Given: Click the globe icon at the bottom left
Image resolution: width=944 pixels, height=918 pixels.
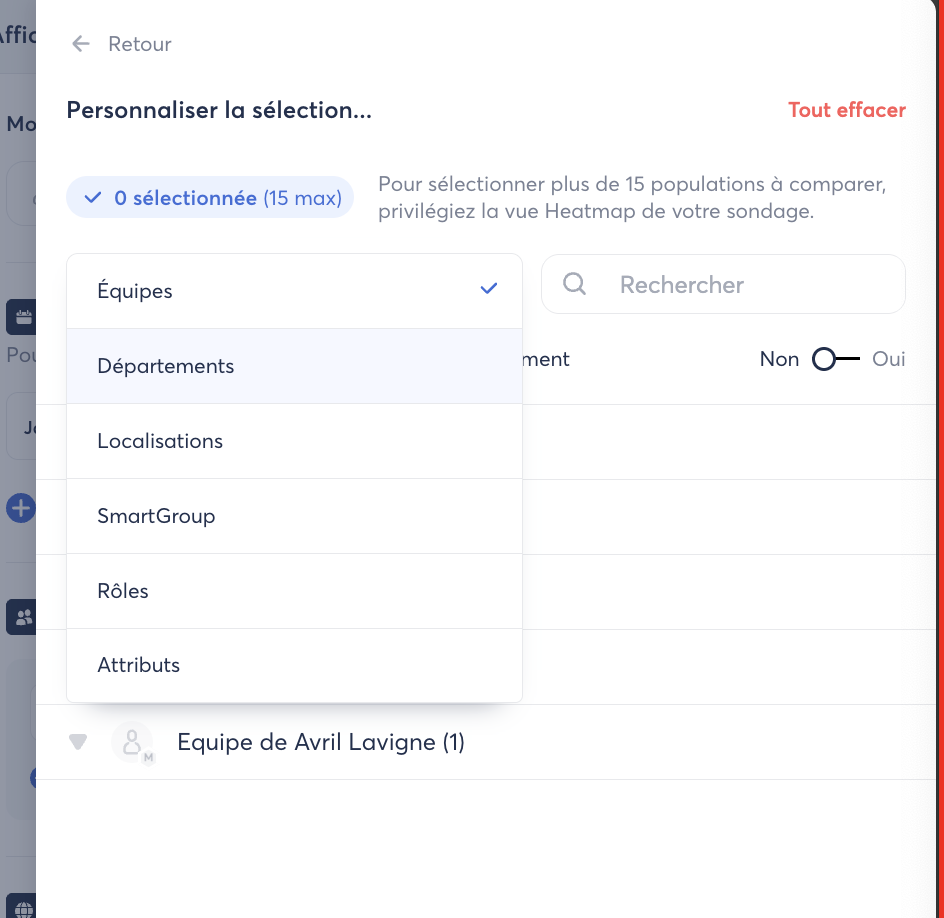Looking at the screenshot, I should pos(22,908).
